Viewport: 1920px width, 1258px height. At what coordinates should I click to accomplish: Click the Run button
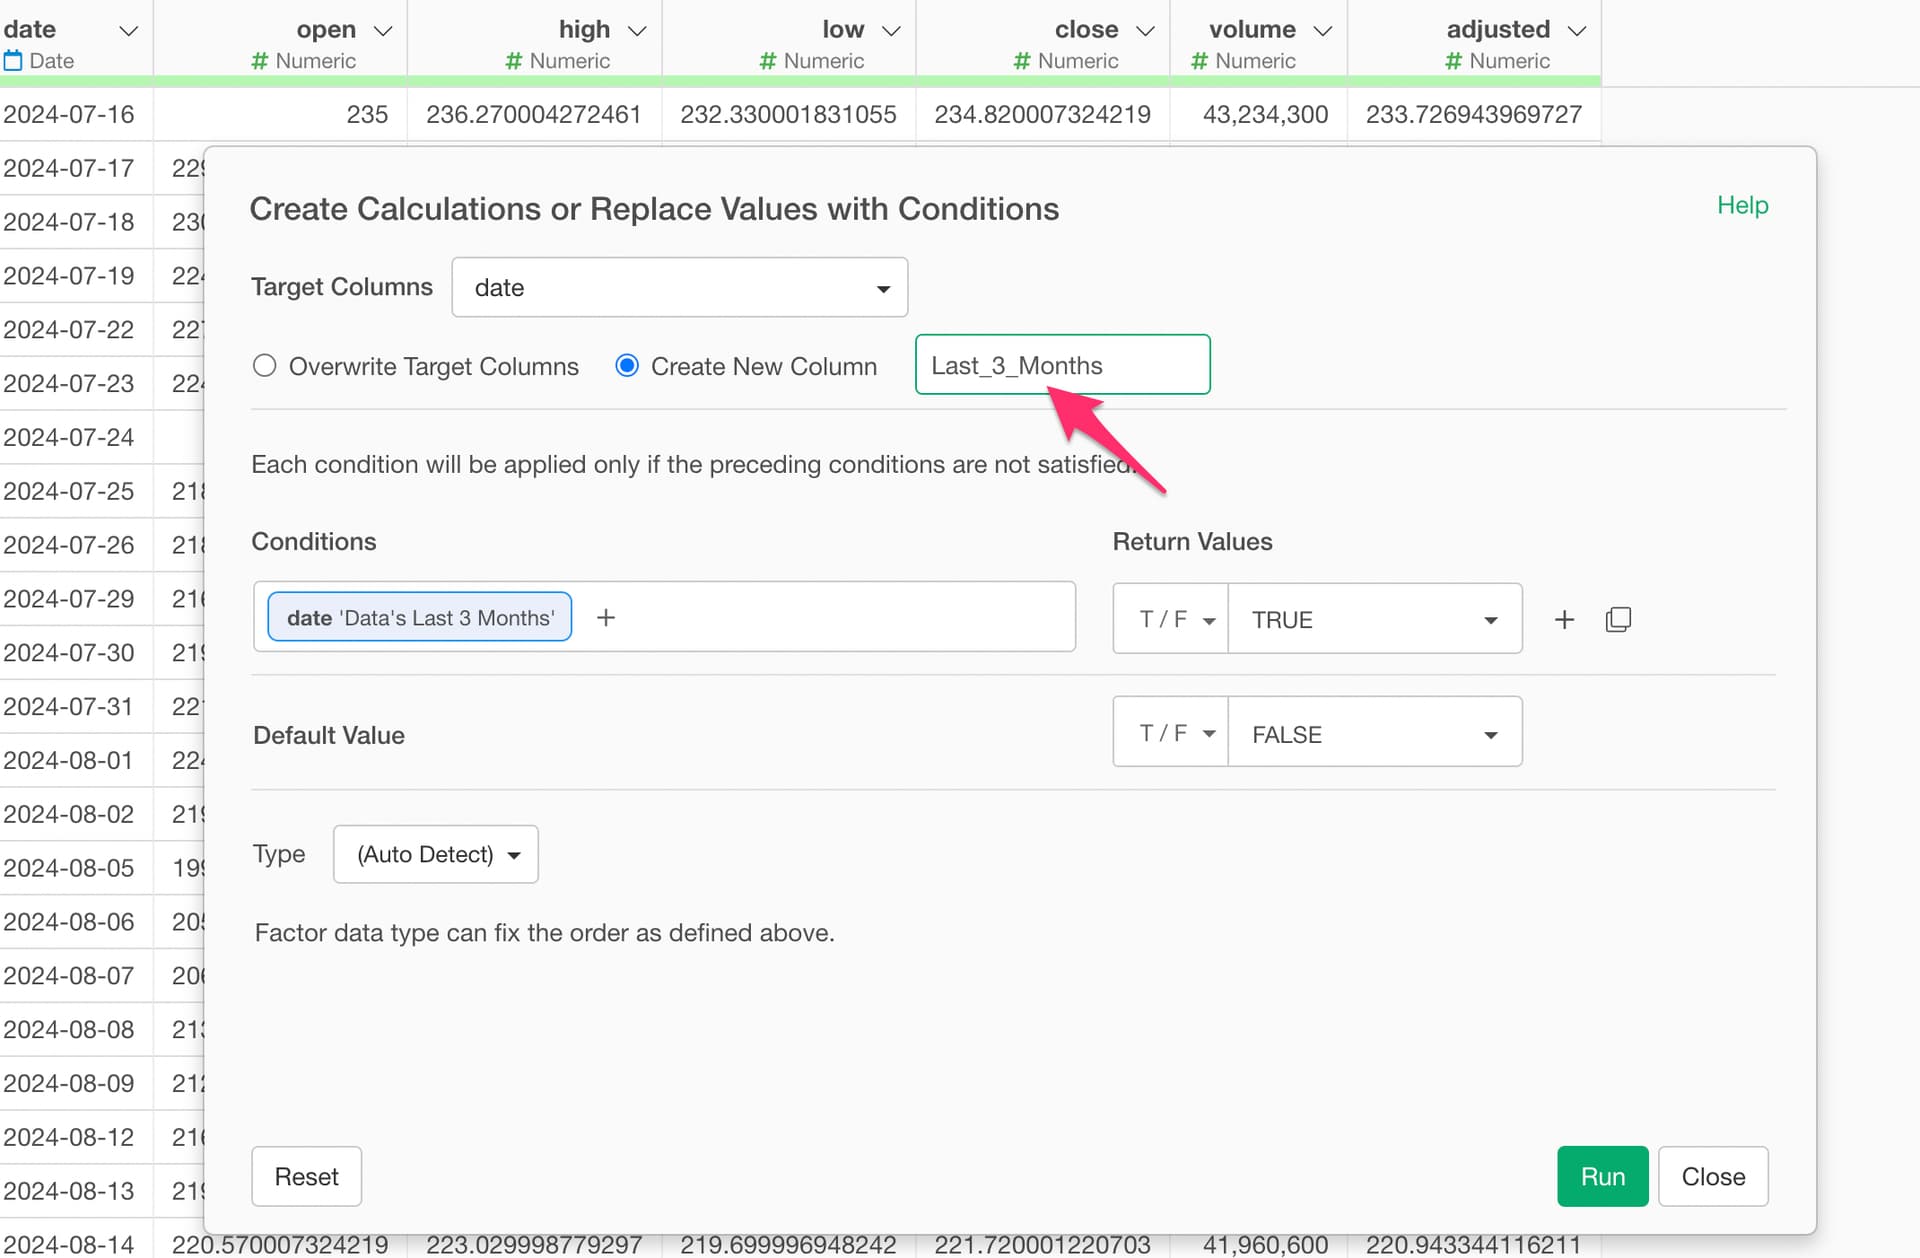(x=1602, y=1177)
